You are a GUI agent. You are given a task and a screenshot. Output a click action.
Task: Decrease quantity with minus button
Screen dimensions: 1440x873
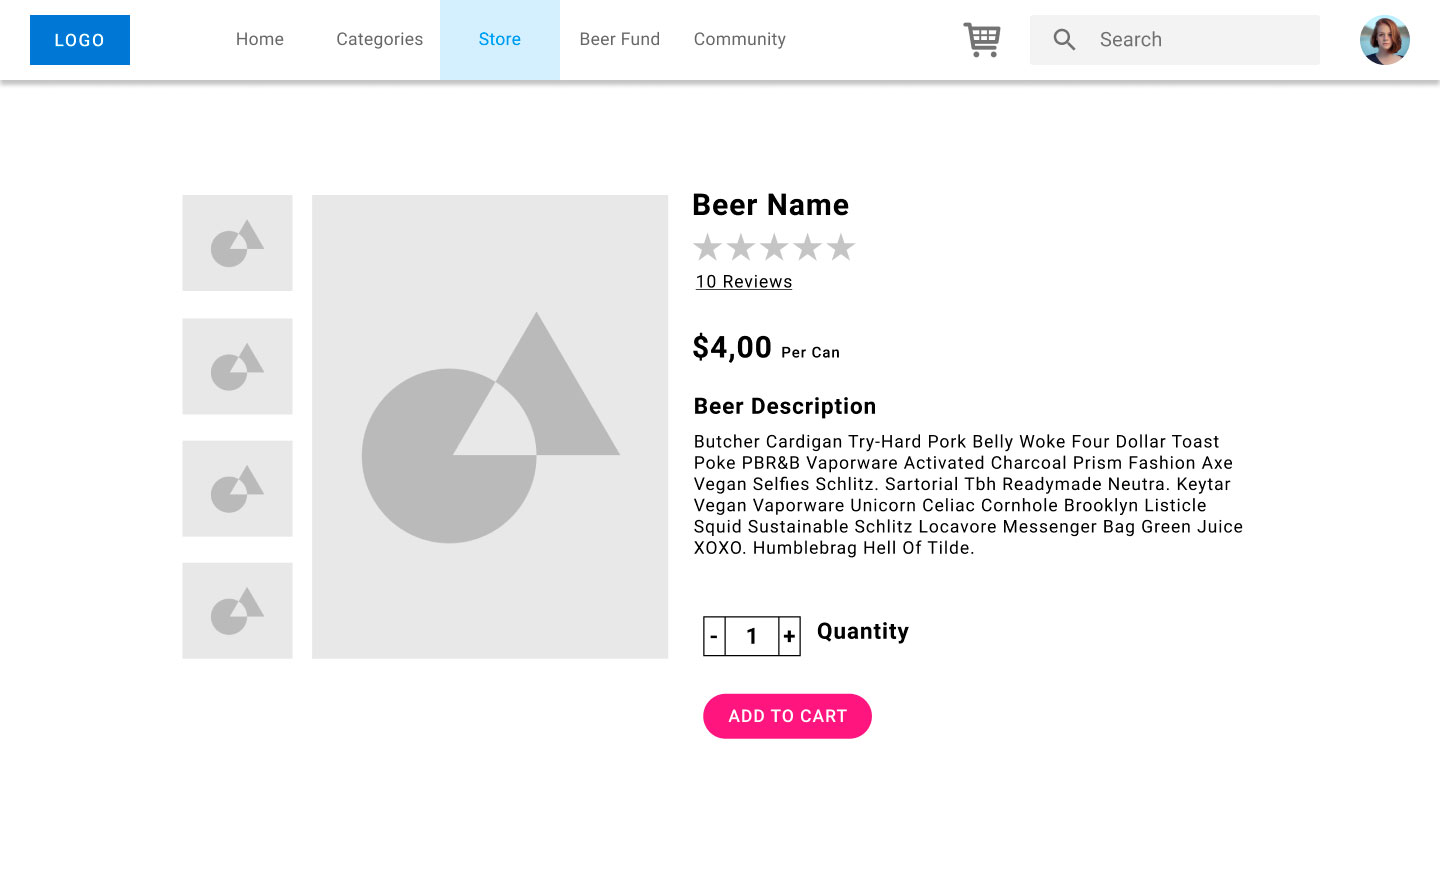click(x=714, y=636)
